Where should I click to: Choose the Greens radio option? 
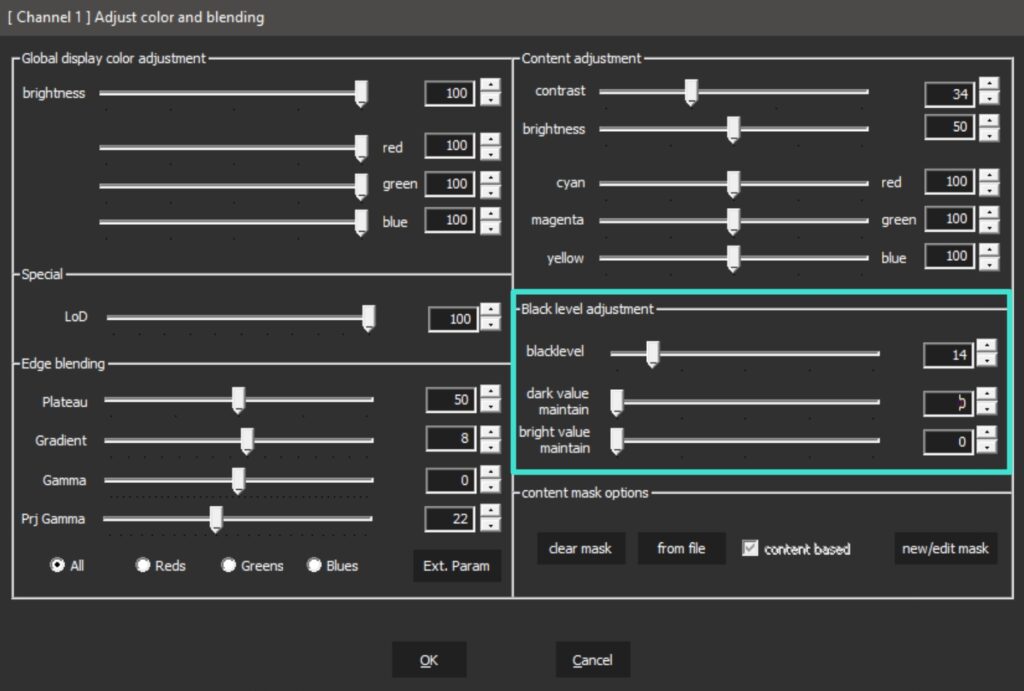[229, 565]
